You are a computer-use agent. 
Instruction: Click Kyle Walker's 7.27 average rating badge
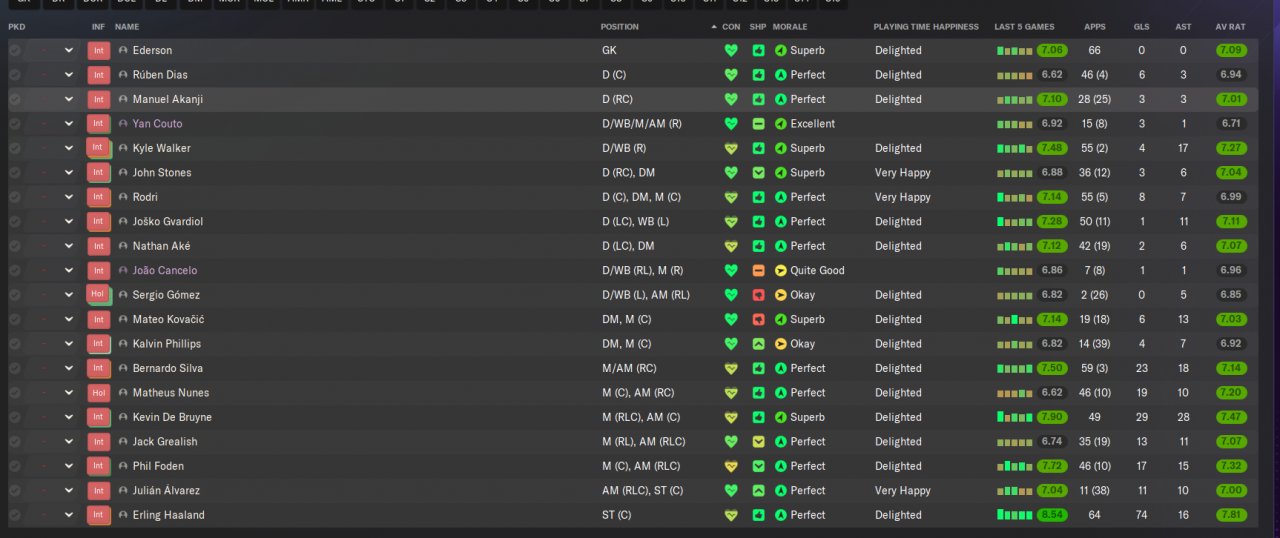coord(1231,148)
